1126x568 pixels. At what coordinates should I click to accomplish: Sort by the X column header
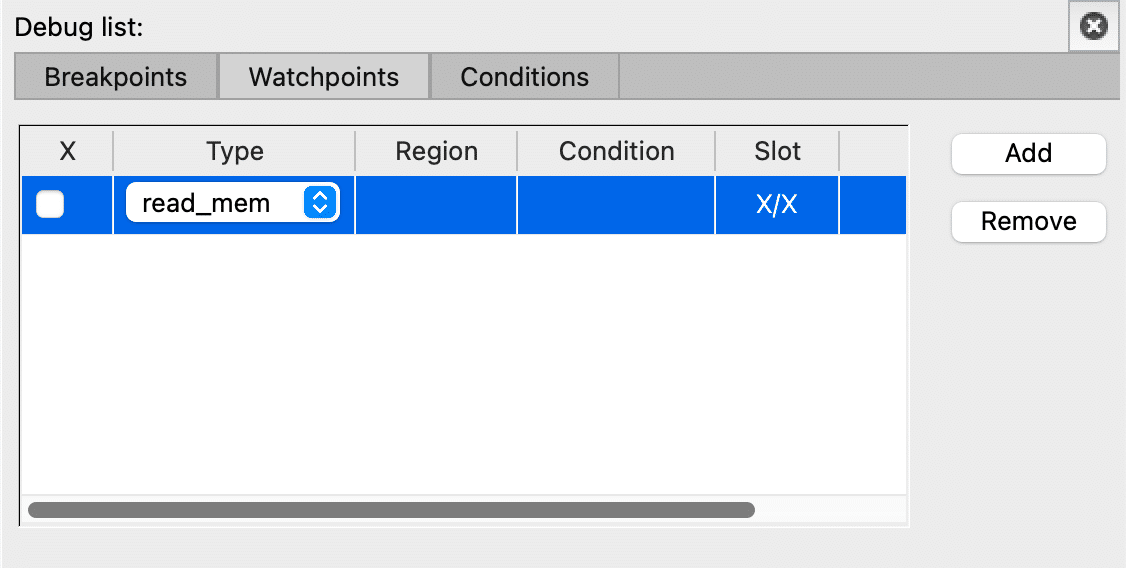(68, 152)
